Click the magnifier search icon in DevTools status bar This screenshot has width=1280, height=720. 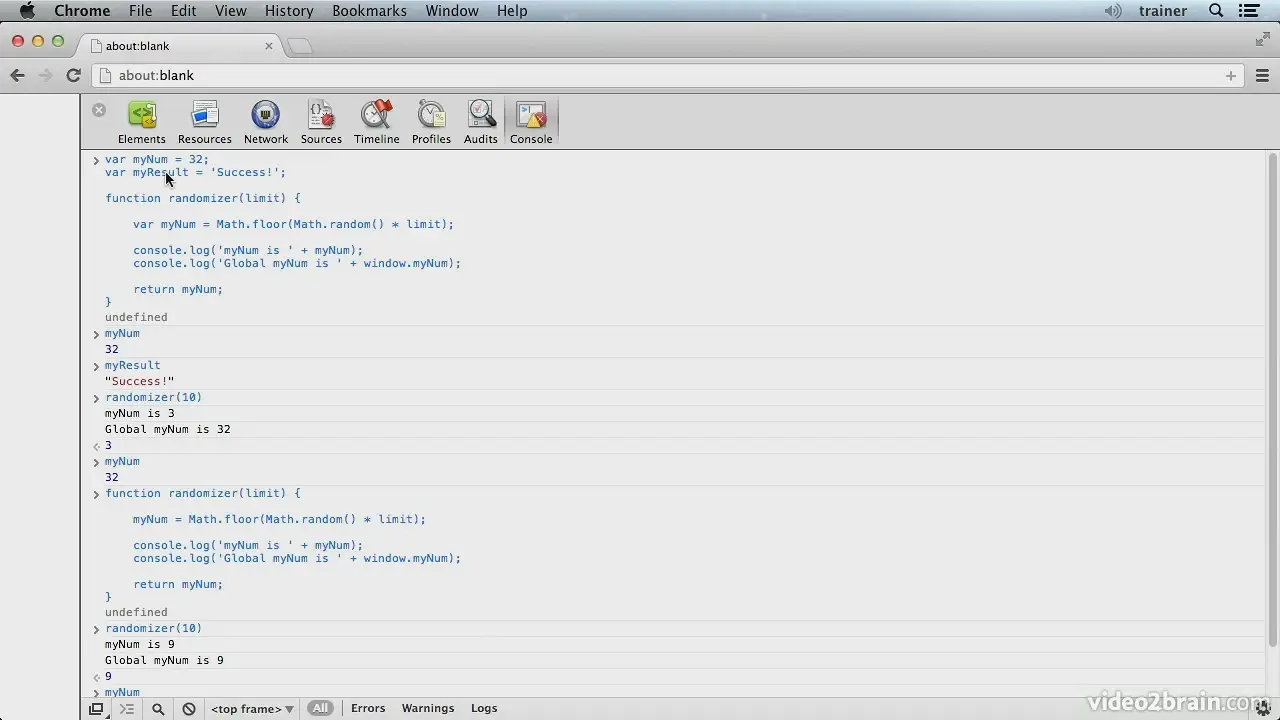[x=158, y=709]
